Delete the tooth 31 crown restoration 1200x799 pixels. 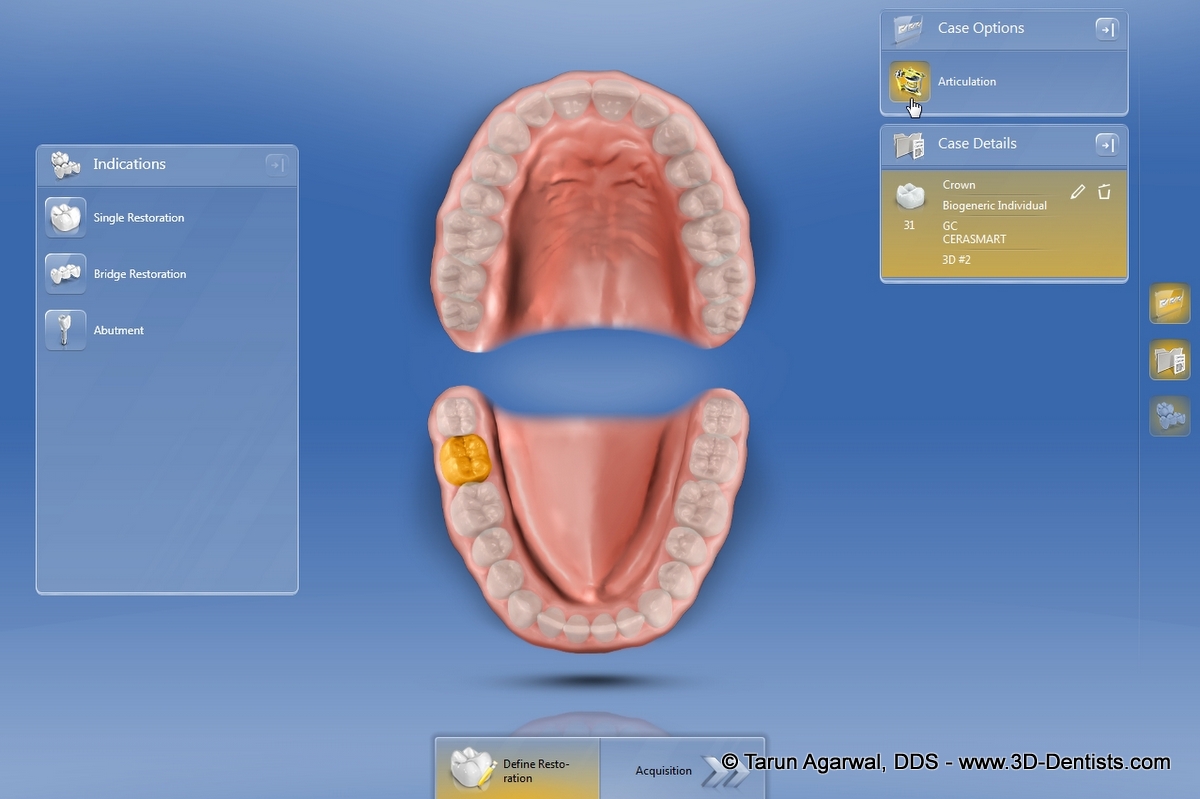pyautogui.click(x=1104, y=192)
